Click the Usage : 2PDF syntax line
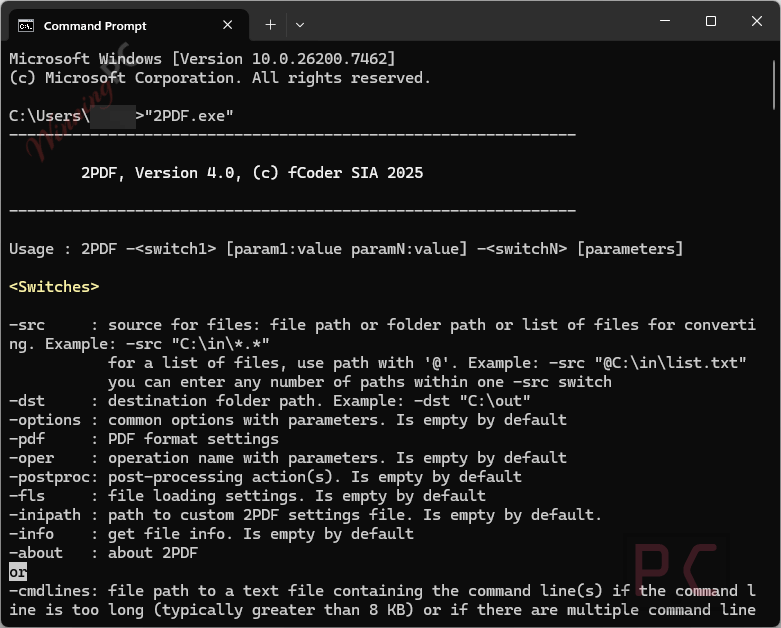The height and width of the screenshot is (628, 781). (x=346, y=249)
